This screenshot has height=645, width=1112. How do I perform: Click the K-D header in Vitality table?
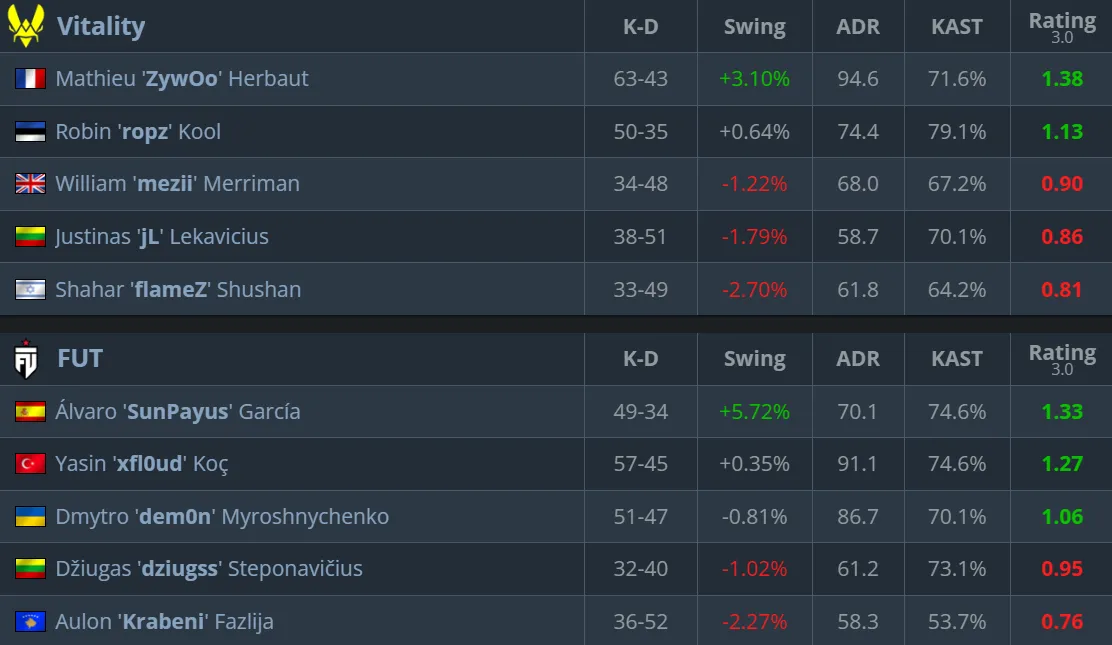click(x=640, y=27)
